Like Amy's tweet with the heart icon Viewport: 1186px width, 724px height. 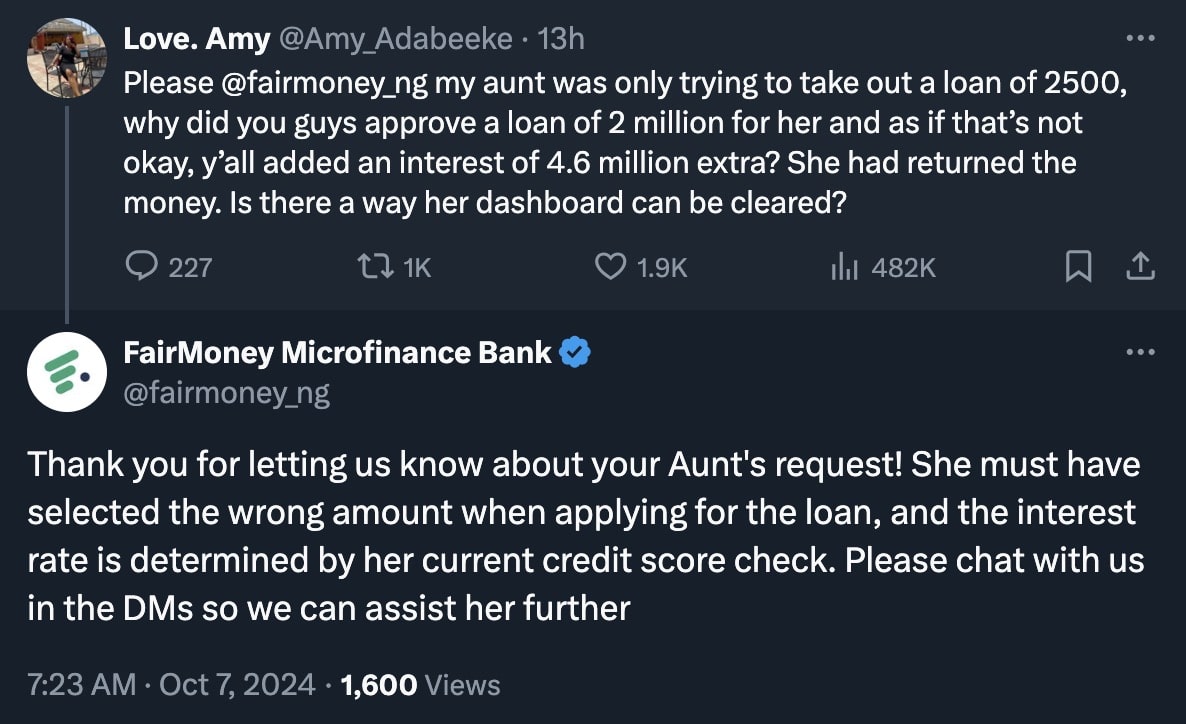[x=610, y=266]
